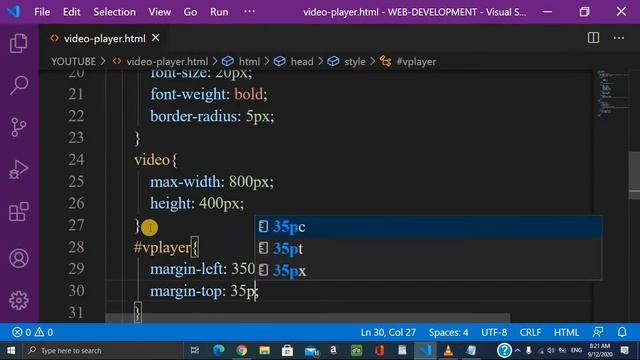Click the feedback icon in status bar

pos(598,332)
